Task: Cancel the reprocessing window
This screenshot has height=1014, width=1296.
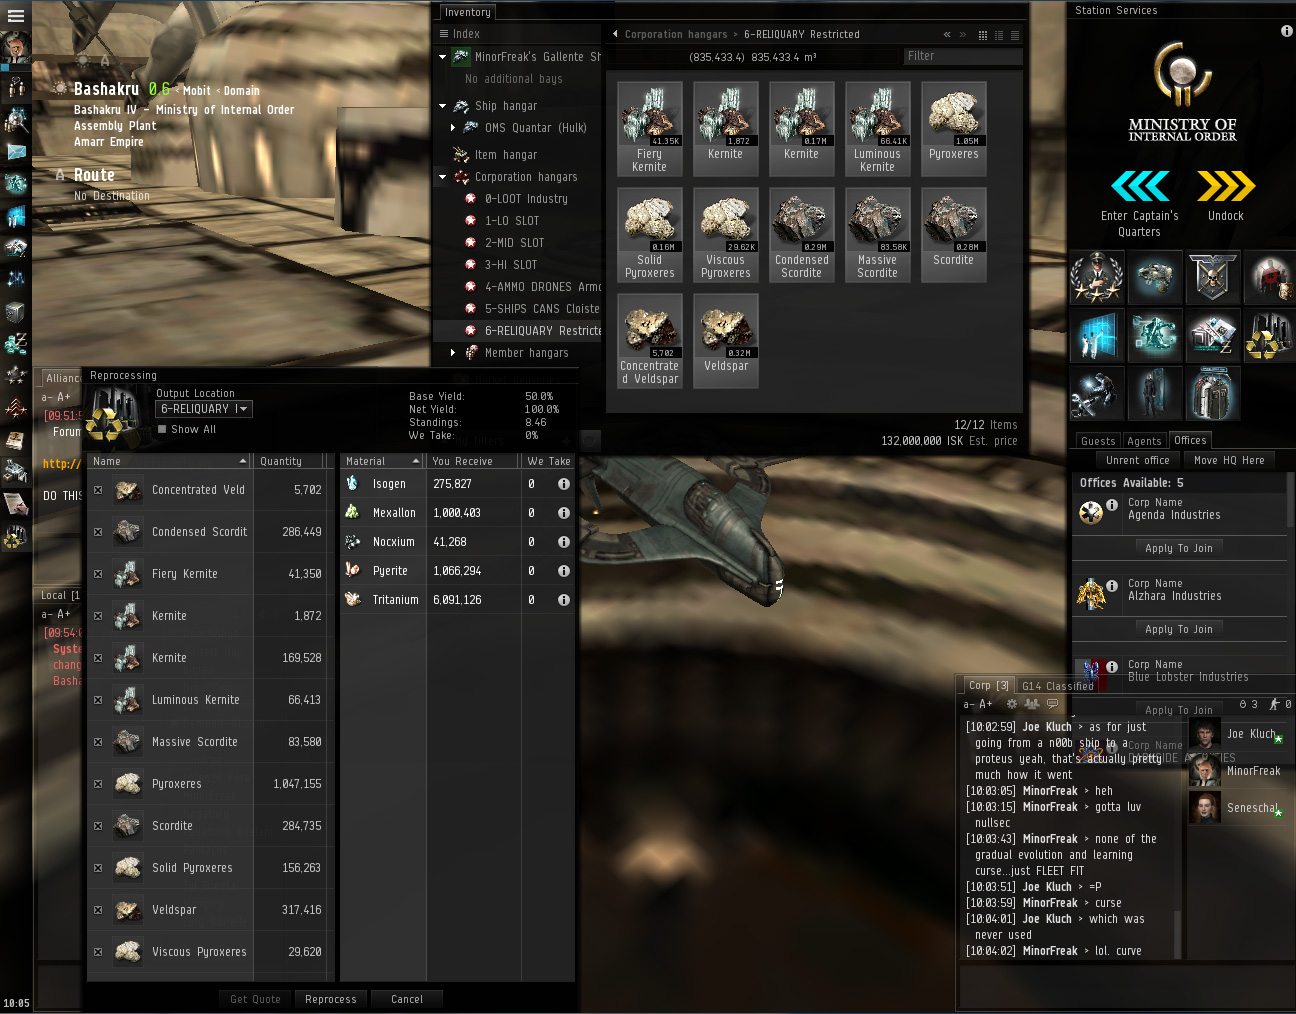Action: (x=407, y=999)
